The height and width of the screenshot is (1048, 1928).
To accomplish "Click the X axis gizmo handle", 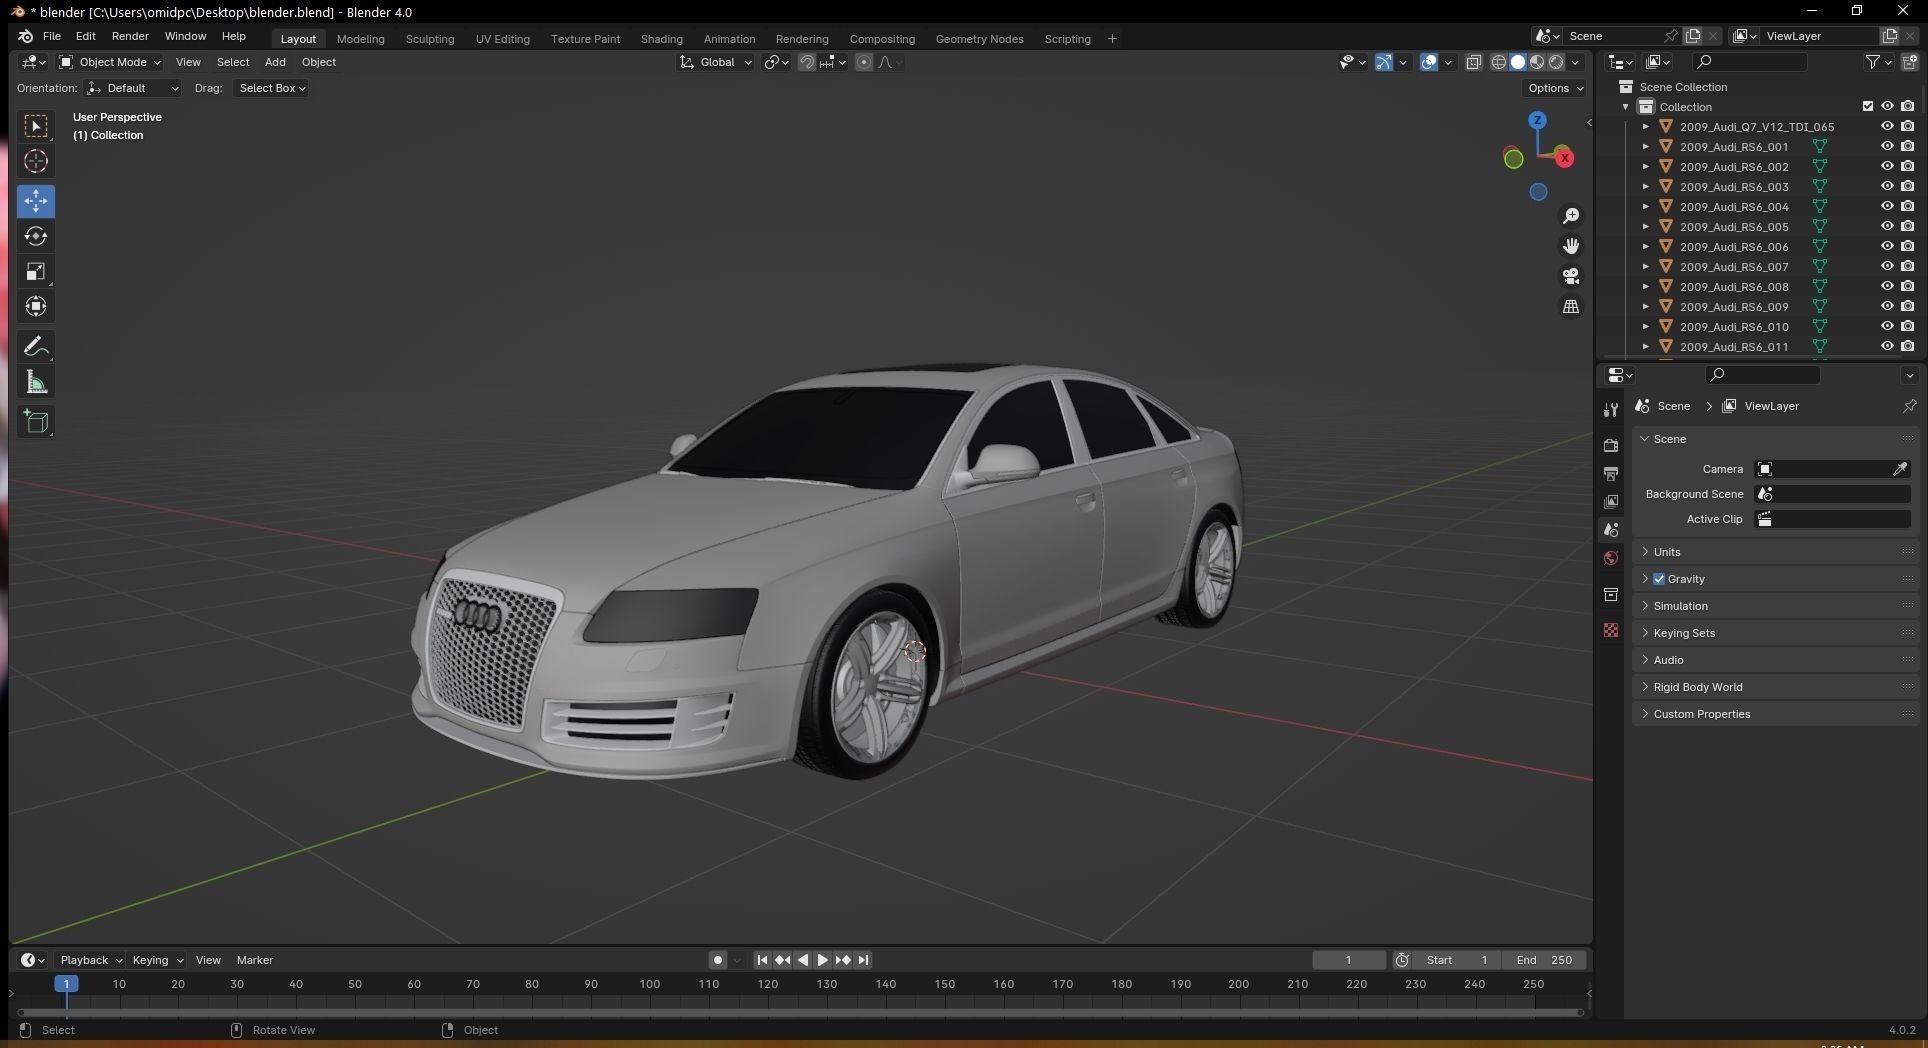I will 1564,158.
